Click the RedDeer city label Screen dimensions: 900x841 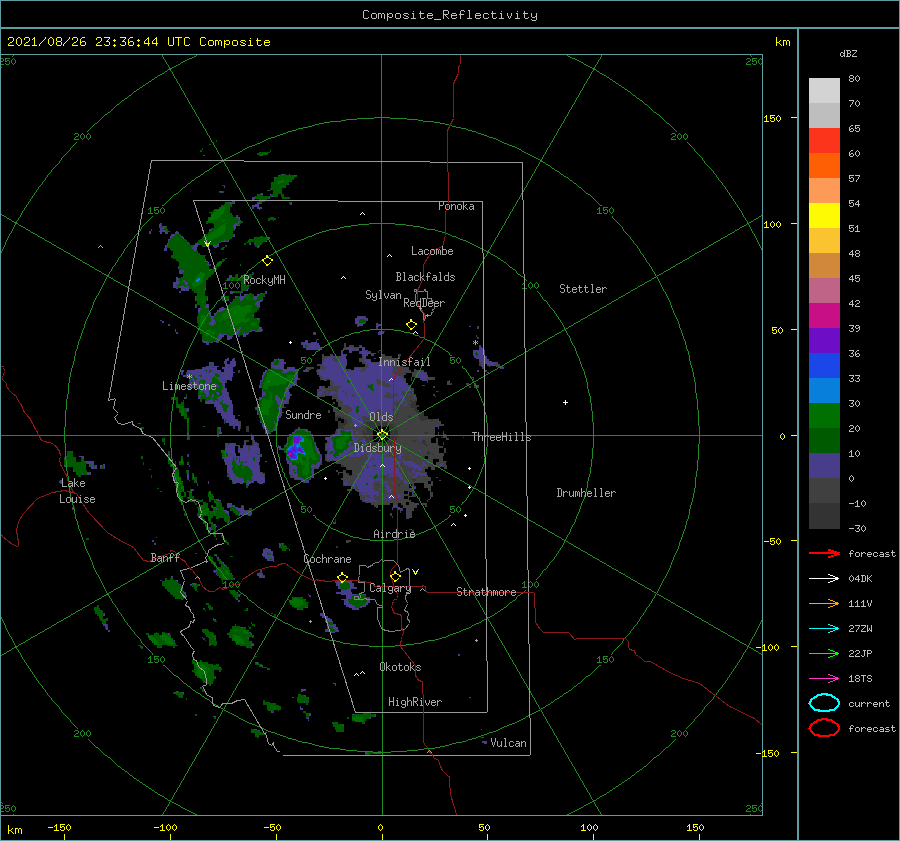coord(424,303)
